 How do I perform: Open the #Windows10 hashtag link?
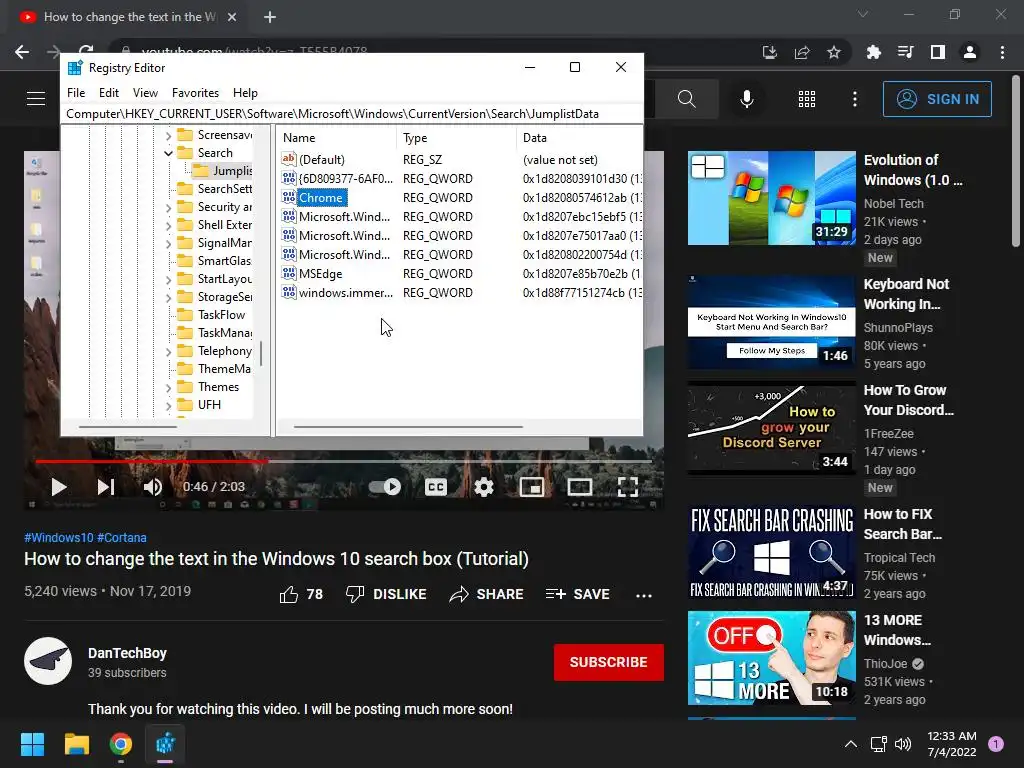(x=59, y=537)
